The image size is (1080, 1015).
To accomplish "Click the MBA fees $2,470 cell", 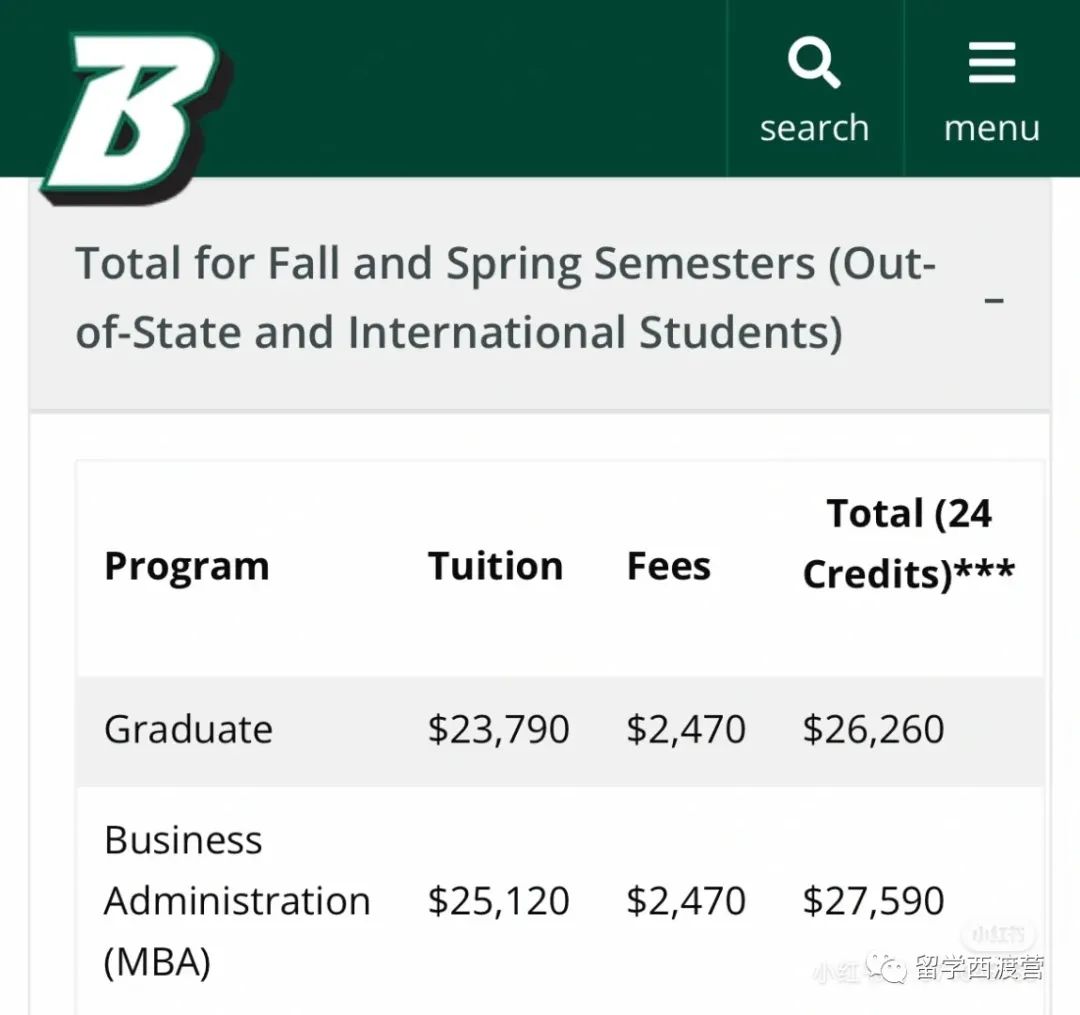I will point(686,901).
